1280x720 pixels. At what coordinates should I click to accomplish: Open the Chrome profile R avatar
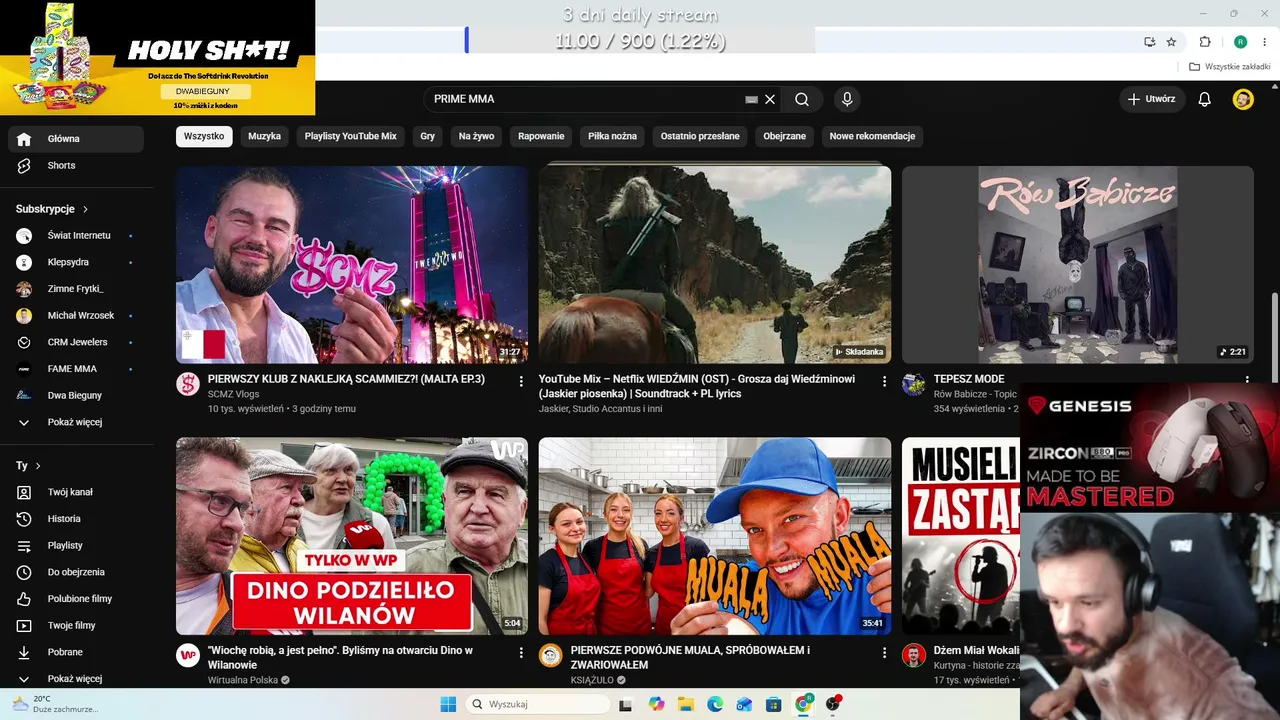1240,42
